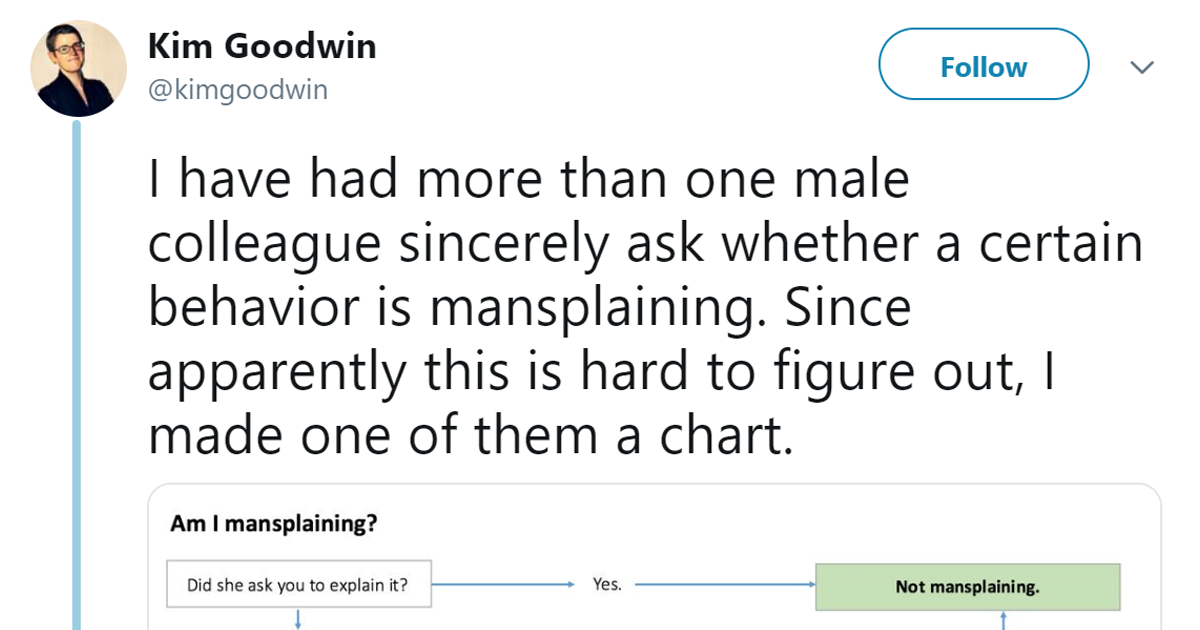The image size is (1200, 630).
Task: Click the downward arrow under the question box
Action: (x=297, y=620)
